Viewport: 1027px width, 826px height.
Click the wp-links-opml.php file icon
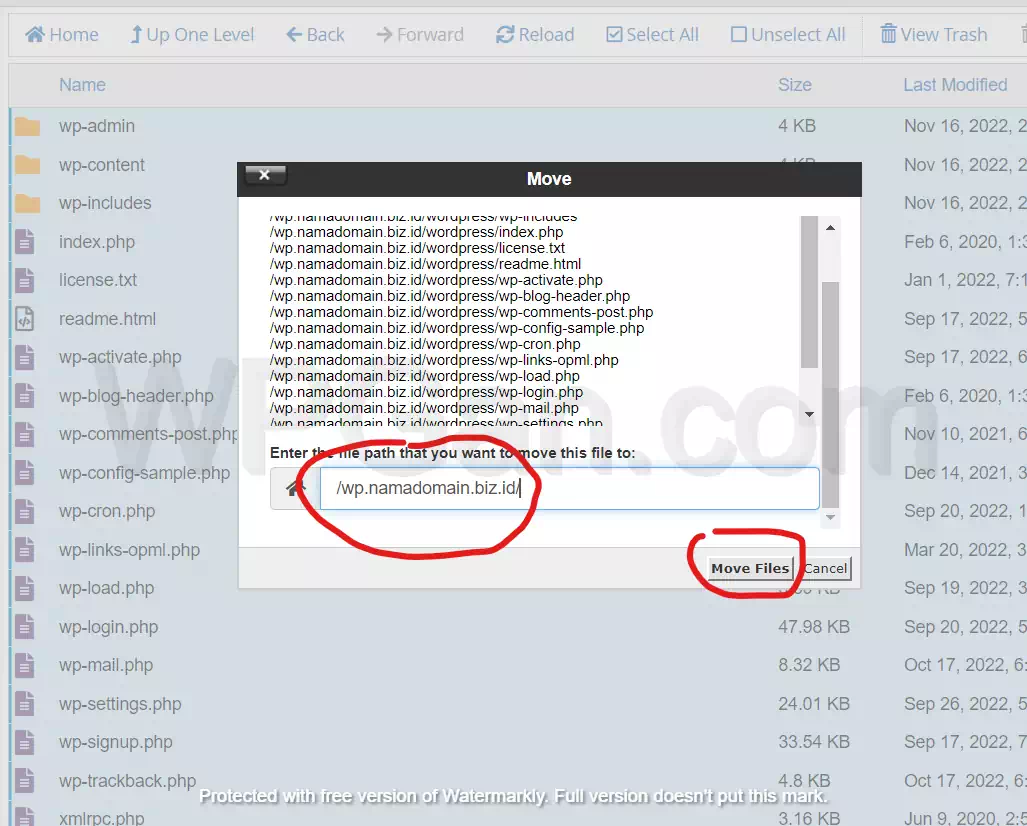[x=25, y=550]
